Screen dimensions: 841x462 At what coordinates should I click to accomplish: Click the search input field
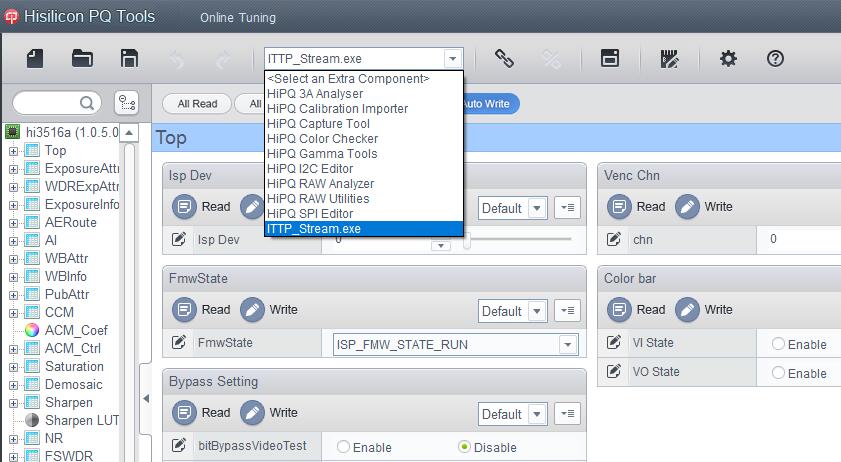[x=56, y=102]
